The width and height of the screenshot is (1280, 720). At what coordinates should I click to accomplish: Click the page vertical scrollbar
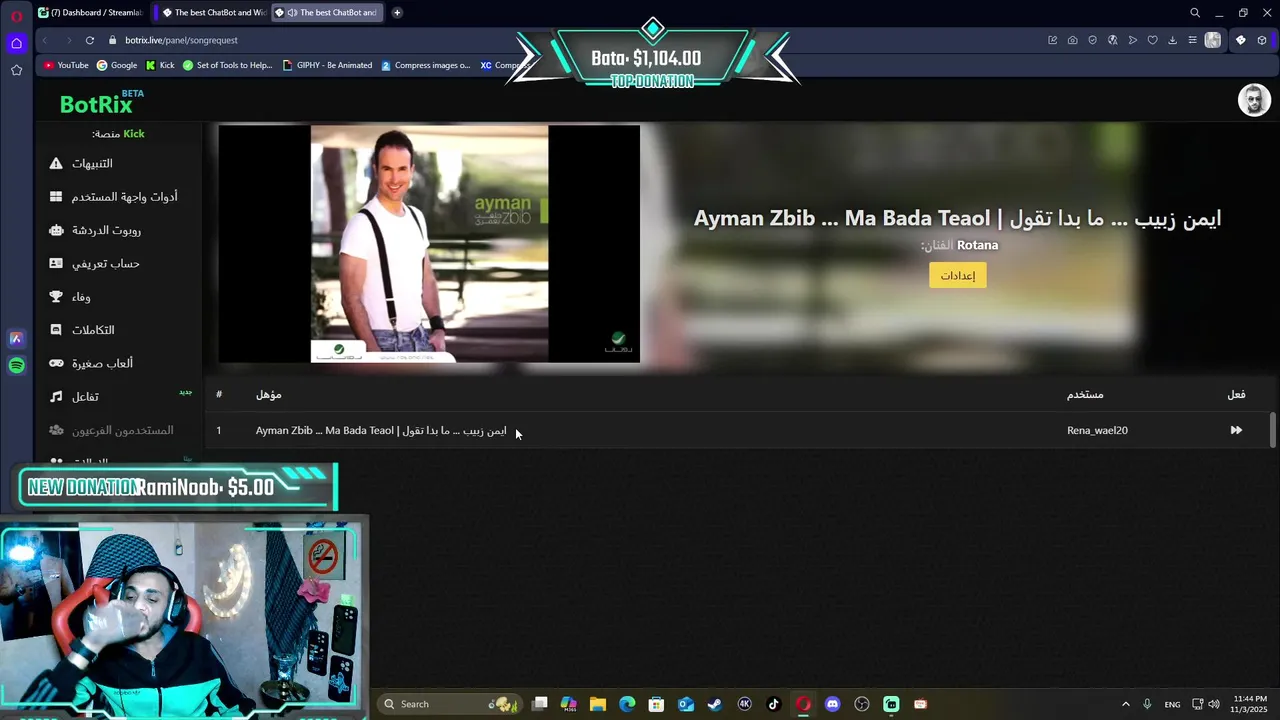pos(1272,430)
